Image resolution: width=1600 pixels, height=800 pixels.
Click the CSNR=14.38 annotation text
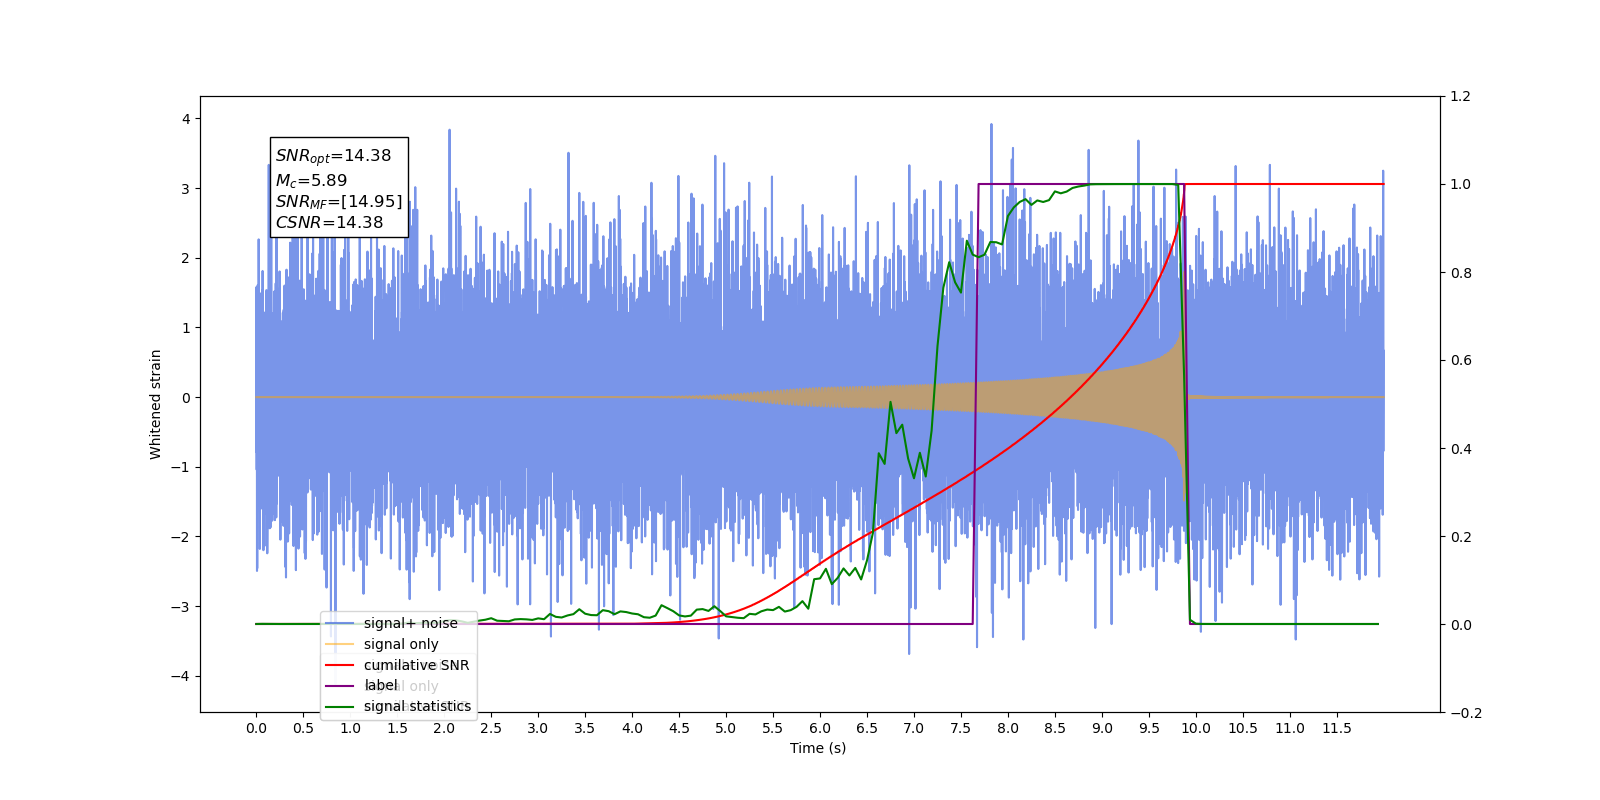(x=329, y=223)
